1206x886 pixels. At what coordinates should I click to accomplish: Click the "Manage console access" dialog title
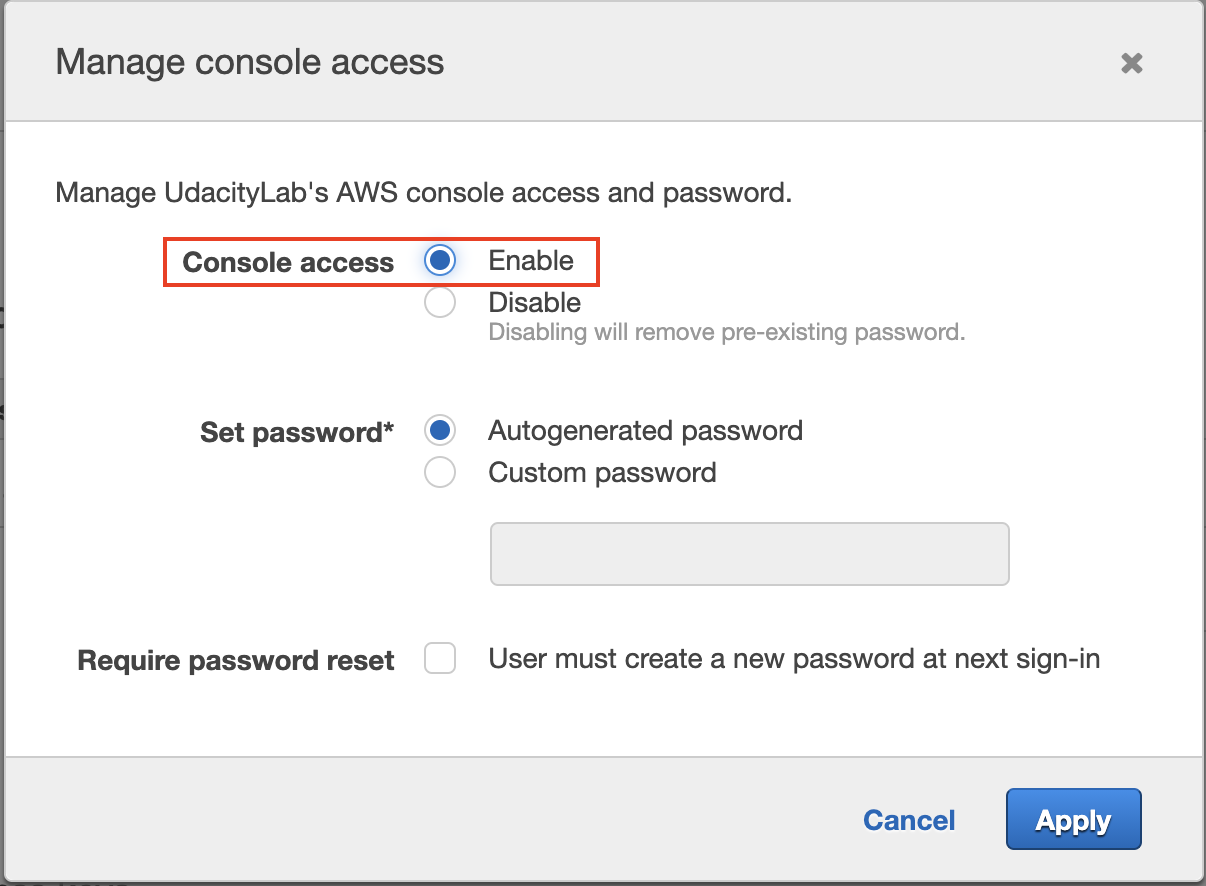click(250, 62)
